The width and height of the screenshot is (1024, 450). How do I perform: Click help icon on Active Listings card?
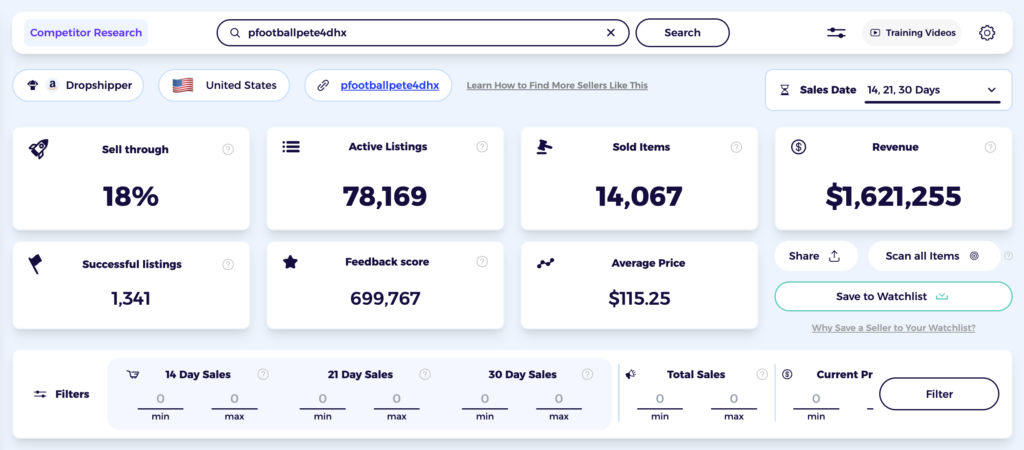click(482, 146)
